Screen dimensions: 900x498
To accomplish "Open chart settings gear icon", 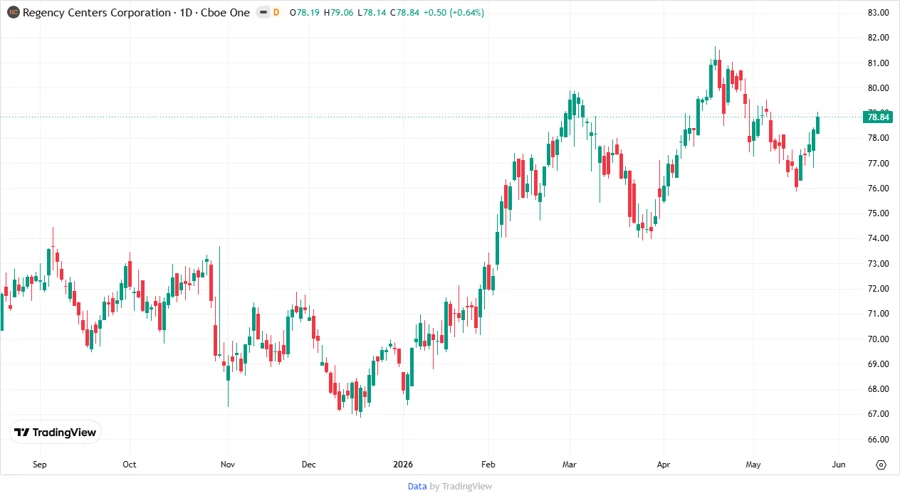I will [881, 465].
